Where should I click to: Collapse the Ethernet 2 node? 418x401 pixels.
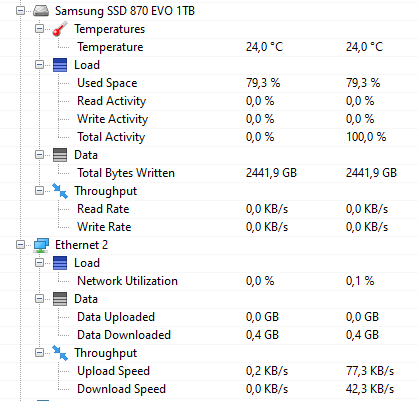(x=20, y=245)
